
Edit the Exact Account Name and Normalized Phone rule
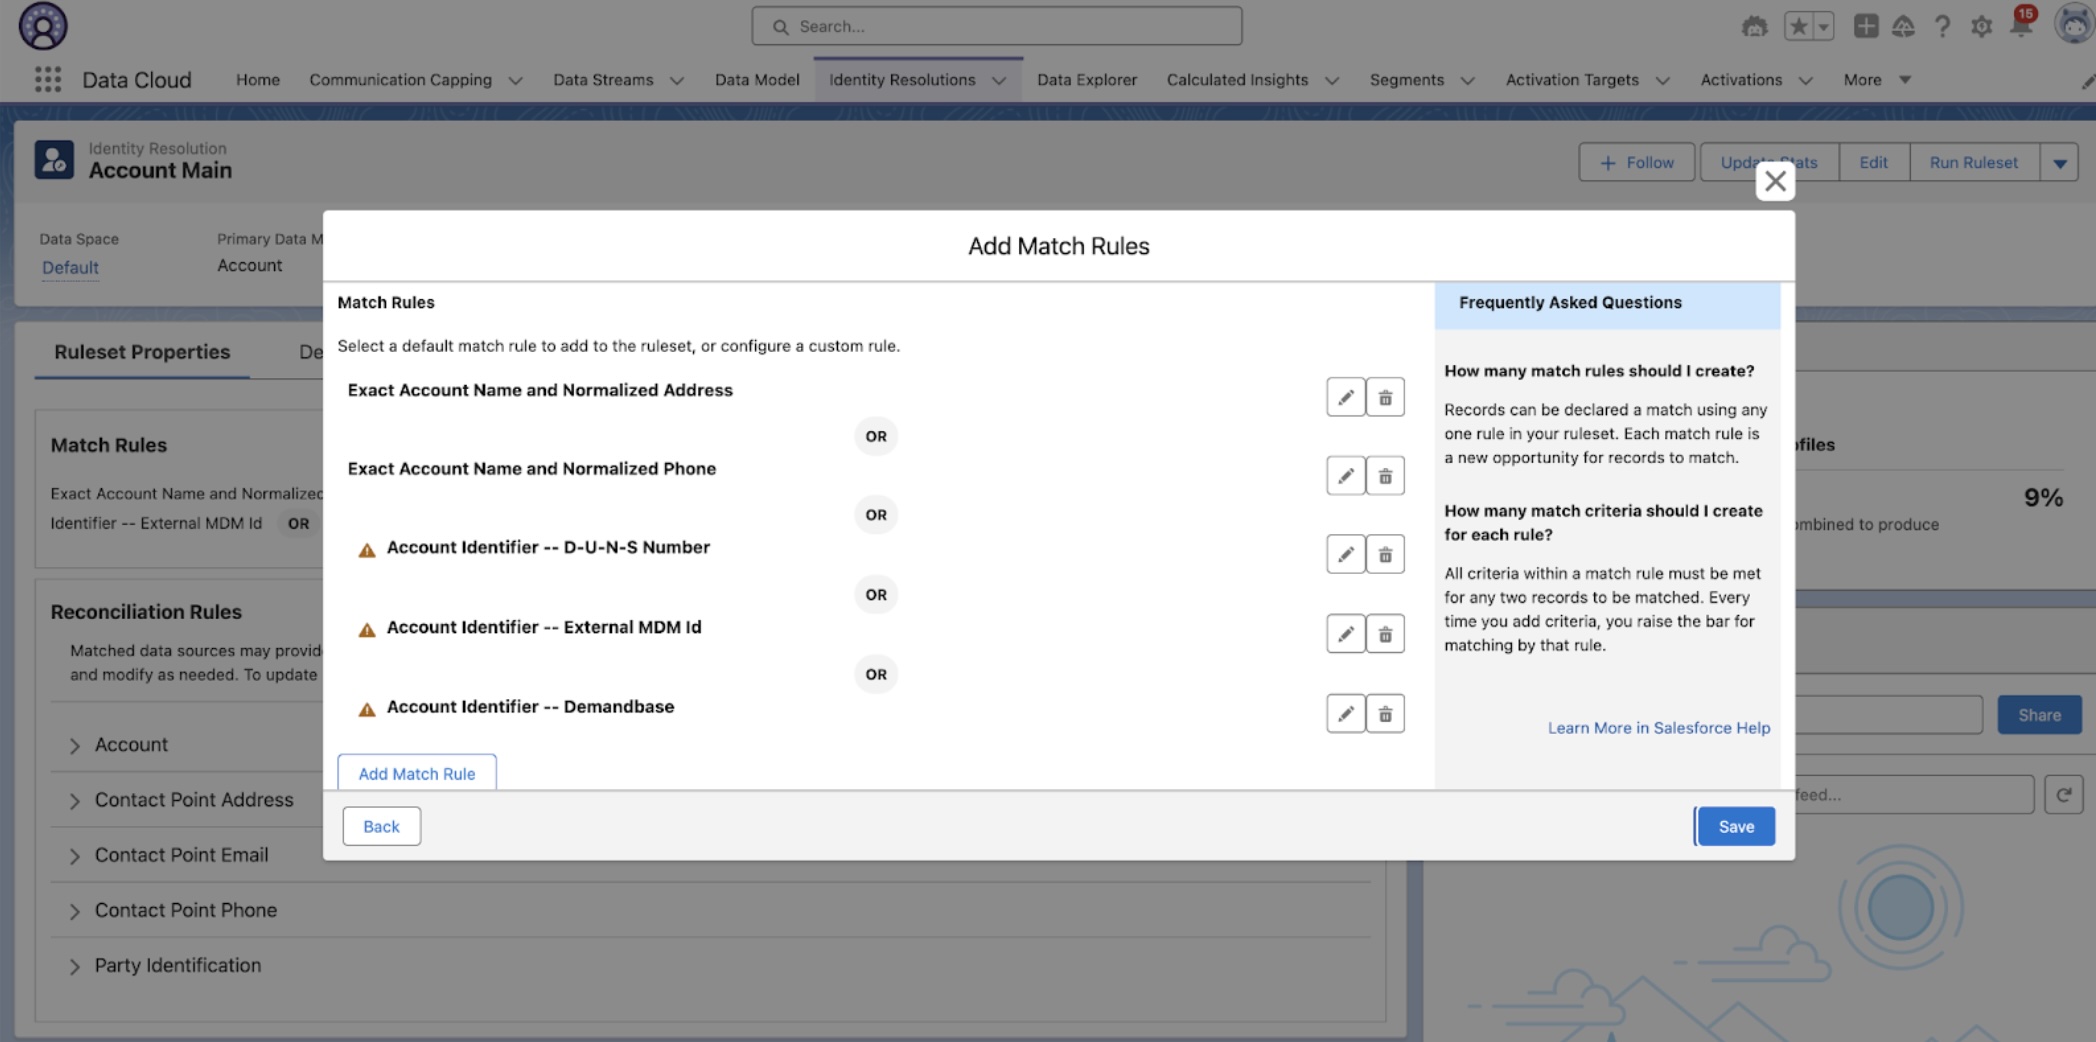coord(1345,476)
